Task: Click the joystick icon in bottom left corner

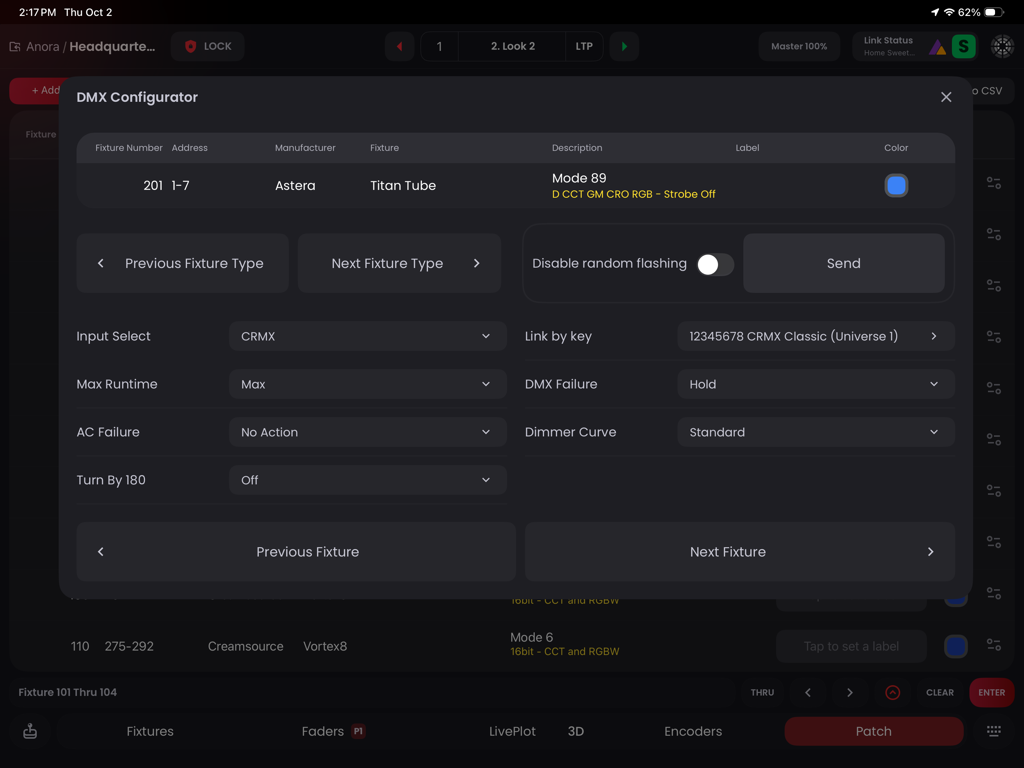Action: pos(29,731)
